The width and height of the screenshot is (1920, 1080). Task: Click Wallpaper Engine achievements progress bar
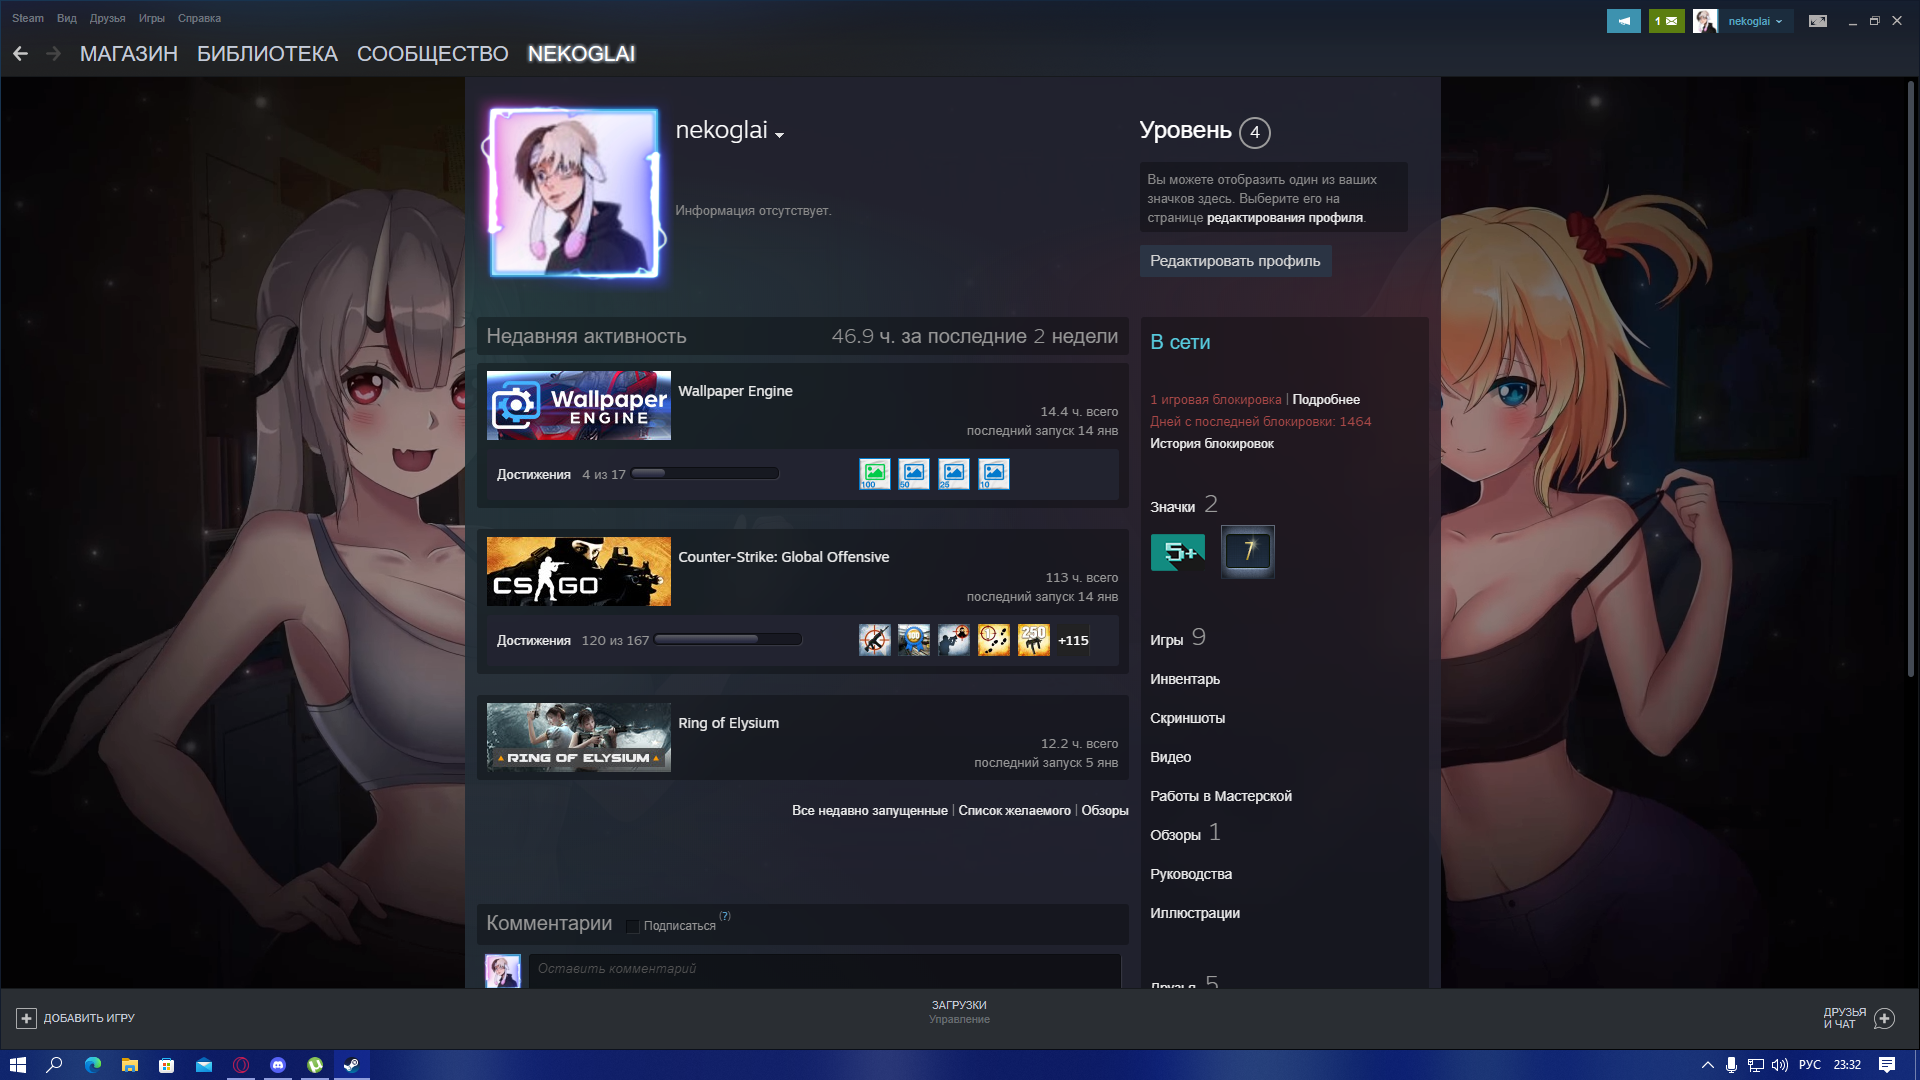705,474
